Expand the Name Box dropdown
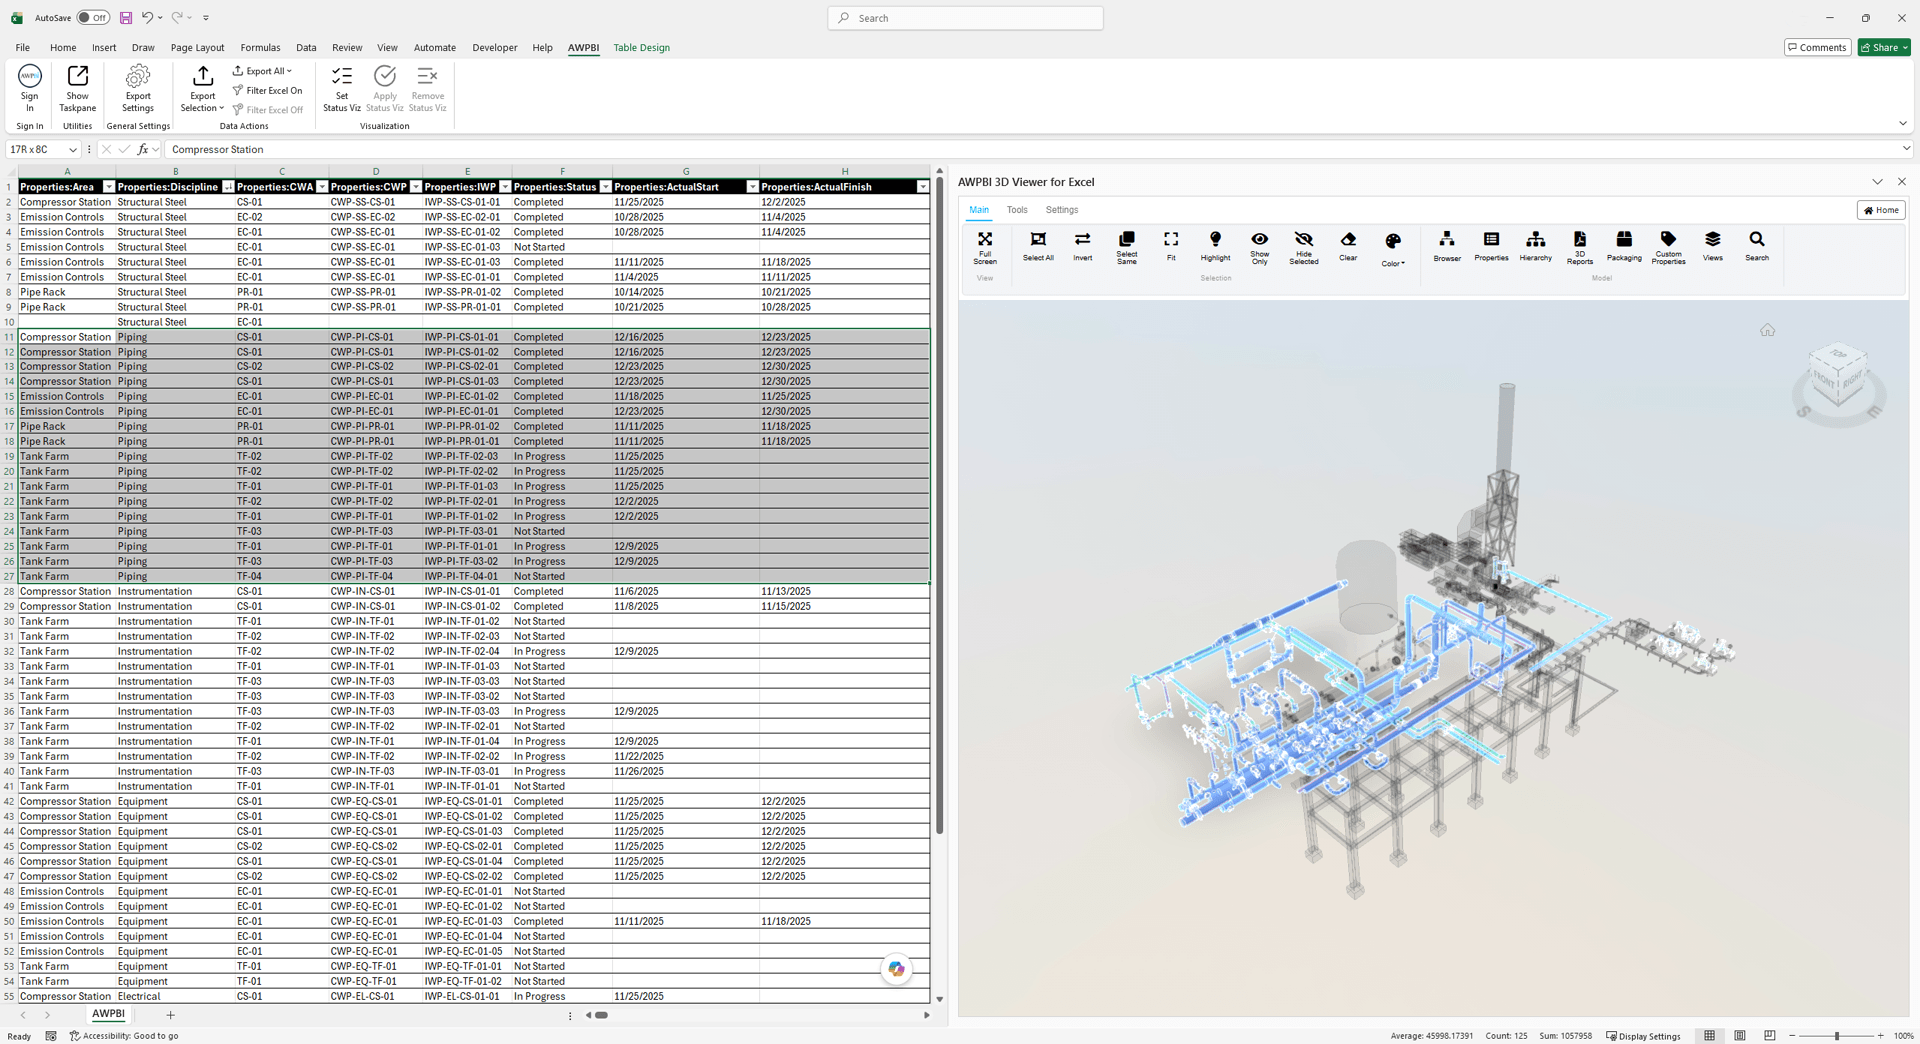This screenshot has height=1044, width=1920. 73,149
